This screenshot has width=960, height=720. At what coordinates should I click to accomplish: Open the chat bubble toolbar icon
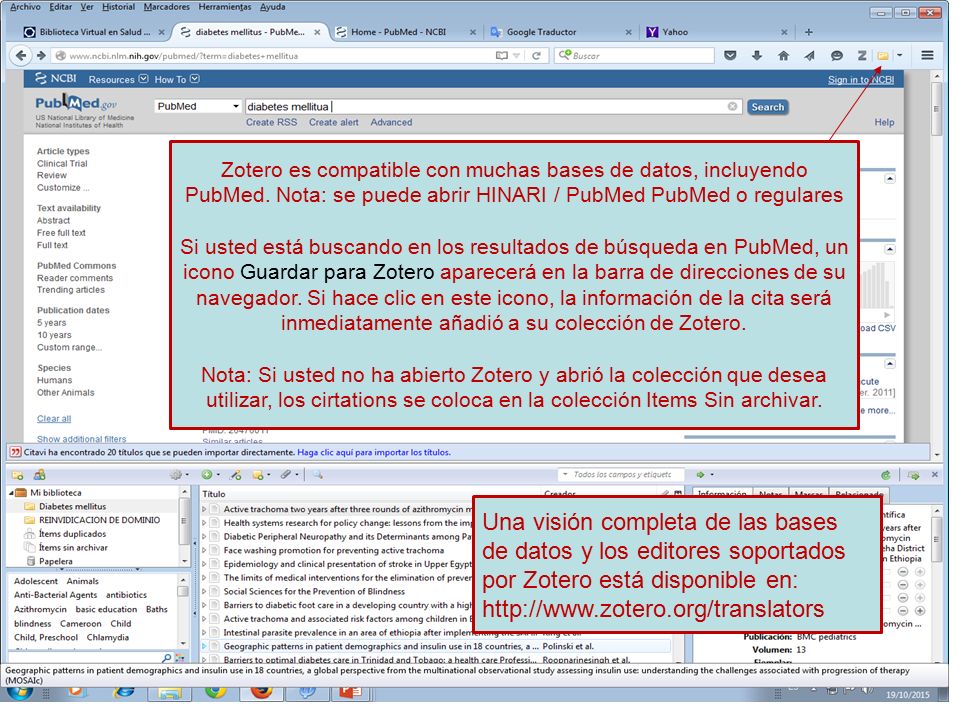click(836, 56)
